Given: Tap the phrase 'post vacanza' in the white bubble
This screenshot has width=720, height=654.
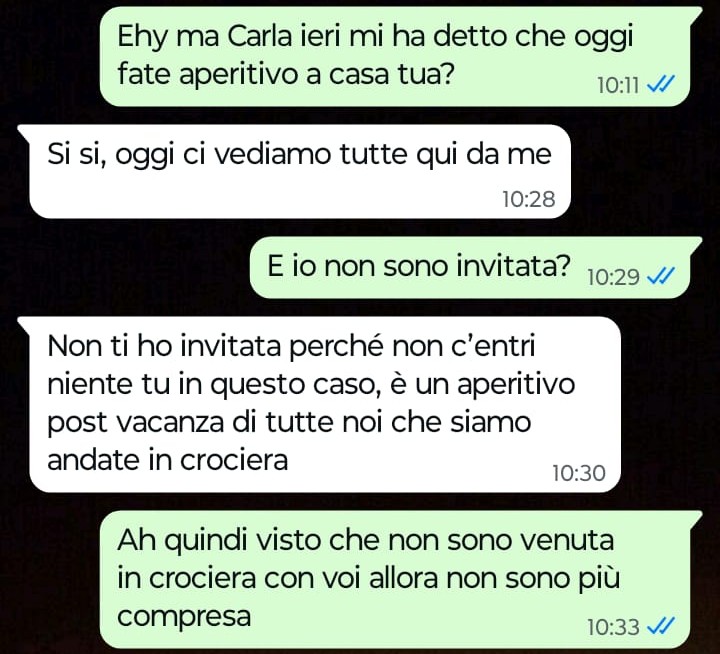Looking at the screenshot, I should [x=135, y=423].
